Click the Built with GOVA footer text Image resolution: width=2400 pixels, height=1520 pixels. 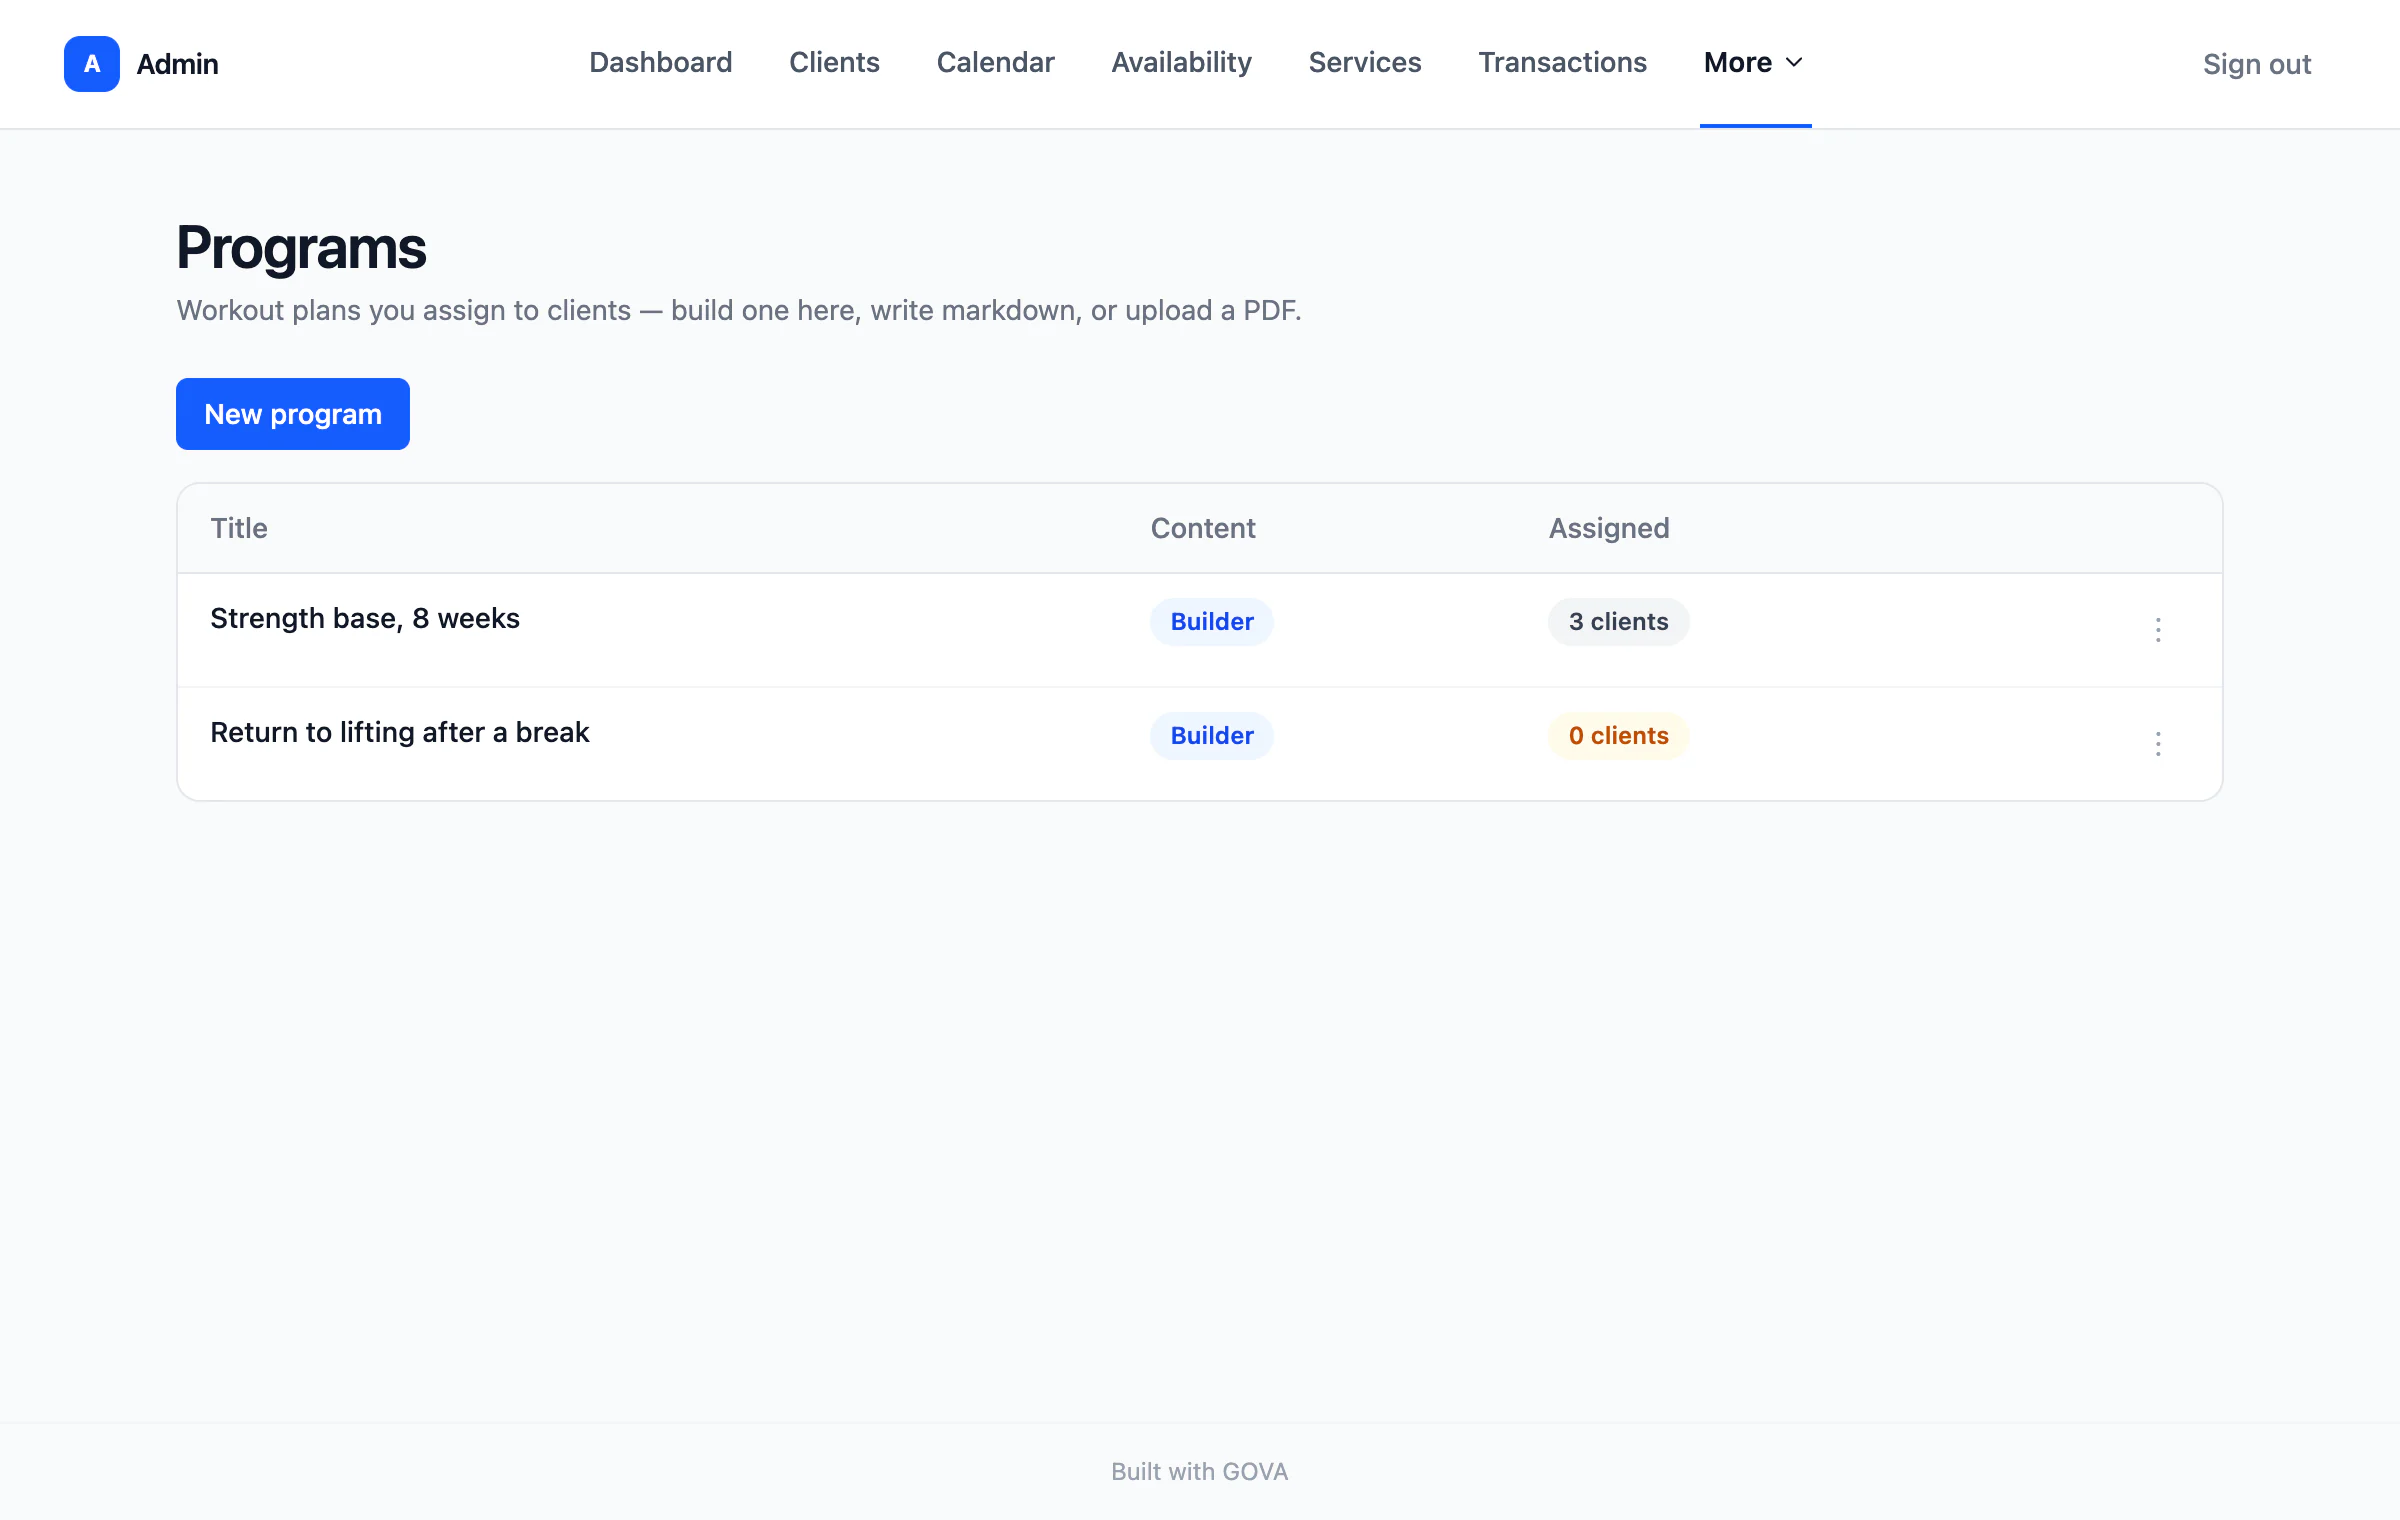point(1200,1472)
